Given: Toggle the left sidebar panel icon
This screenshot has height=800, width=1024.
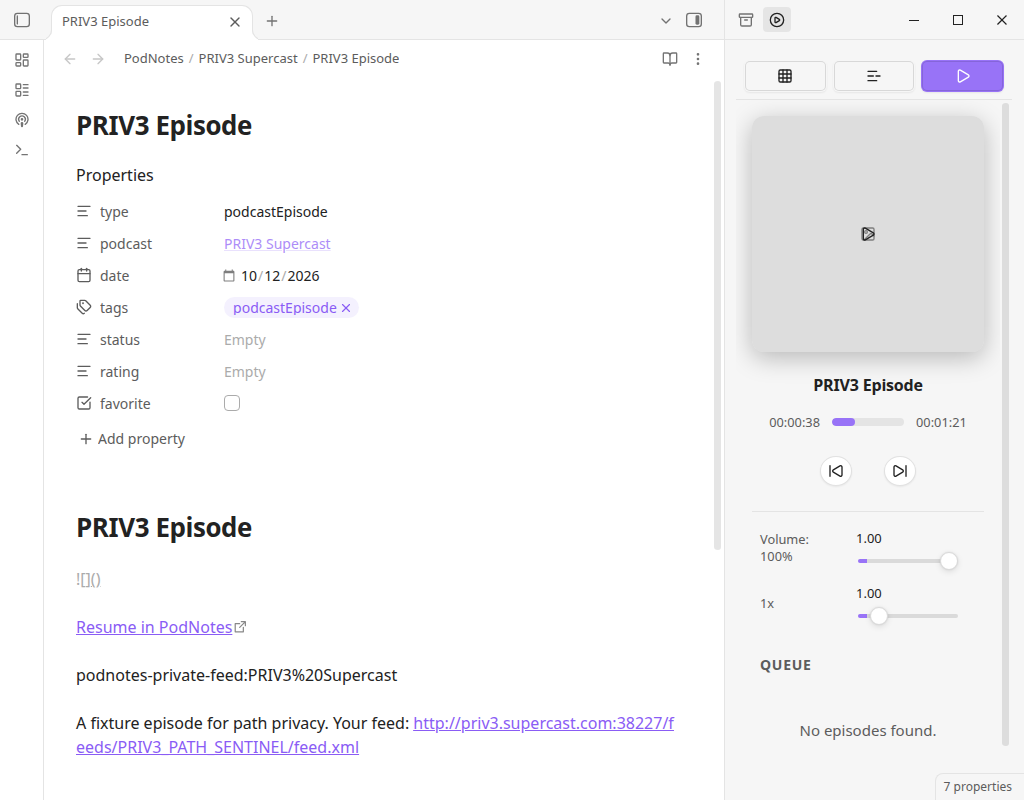Looking at the screenshot, I should coord(22,20).
